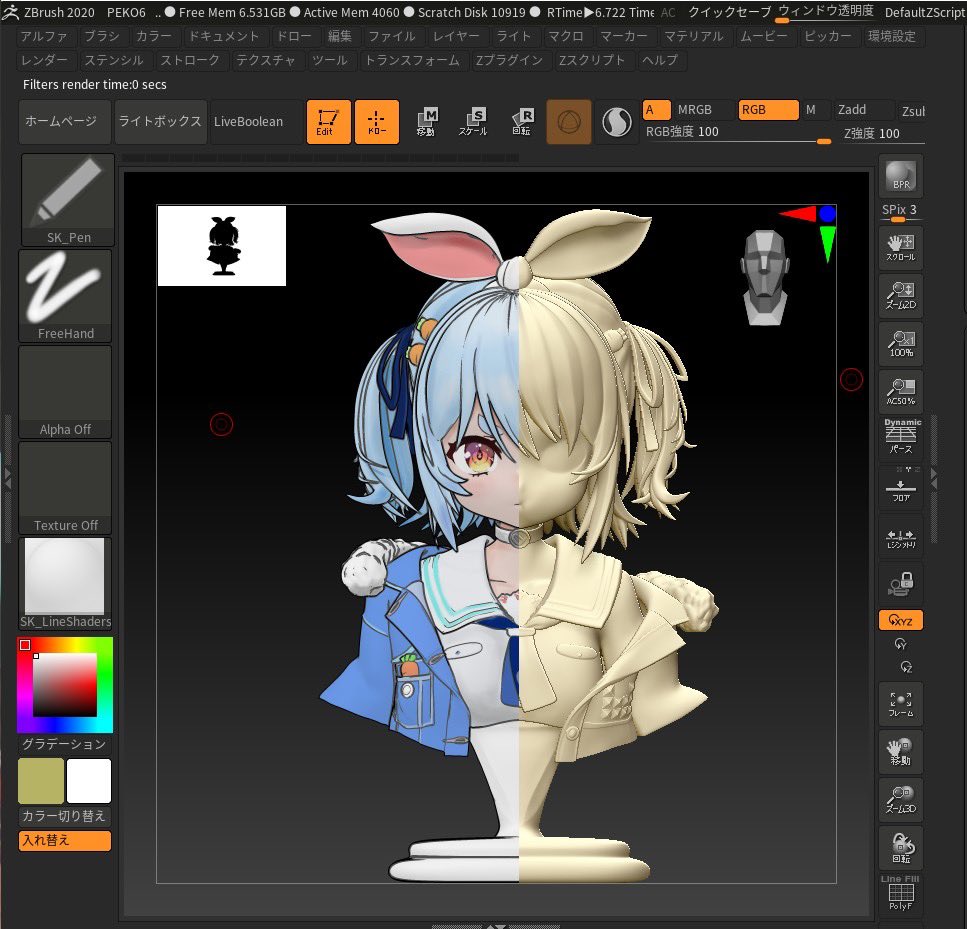Select the RGB paint mode

(768, 110)
